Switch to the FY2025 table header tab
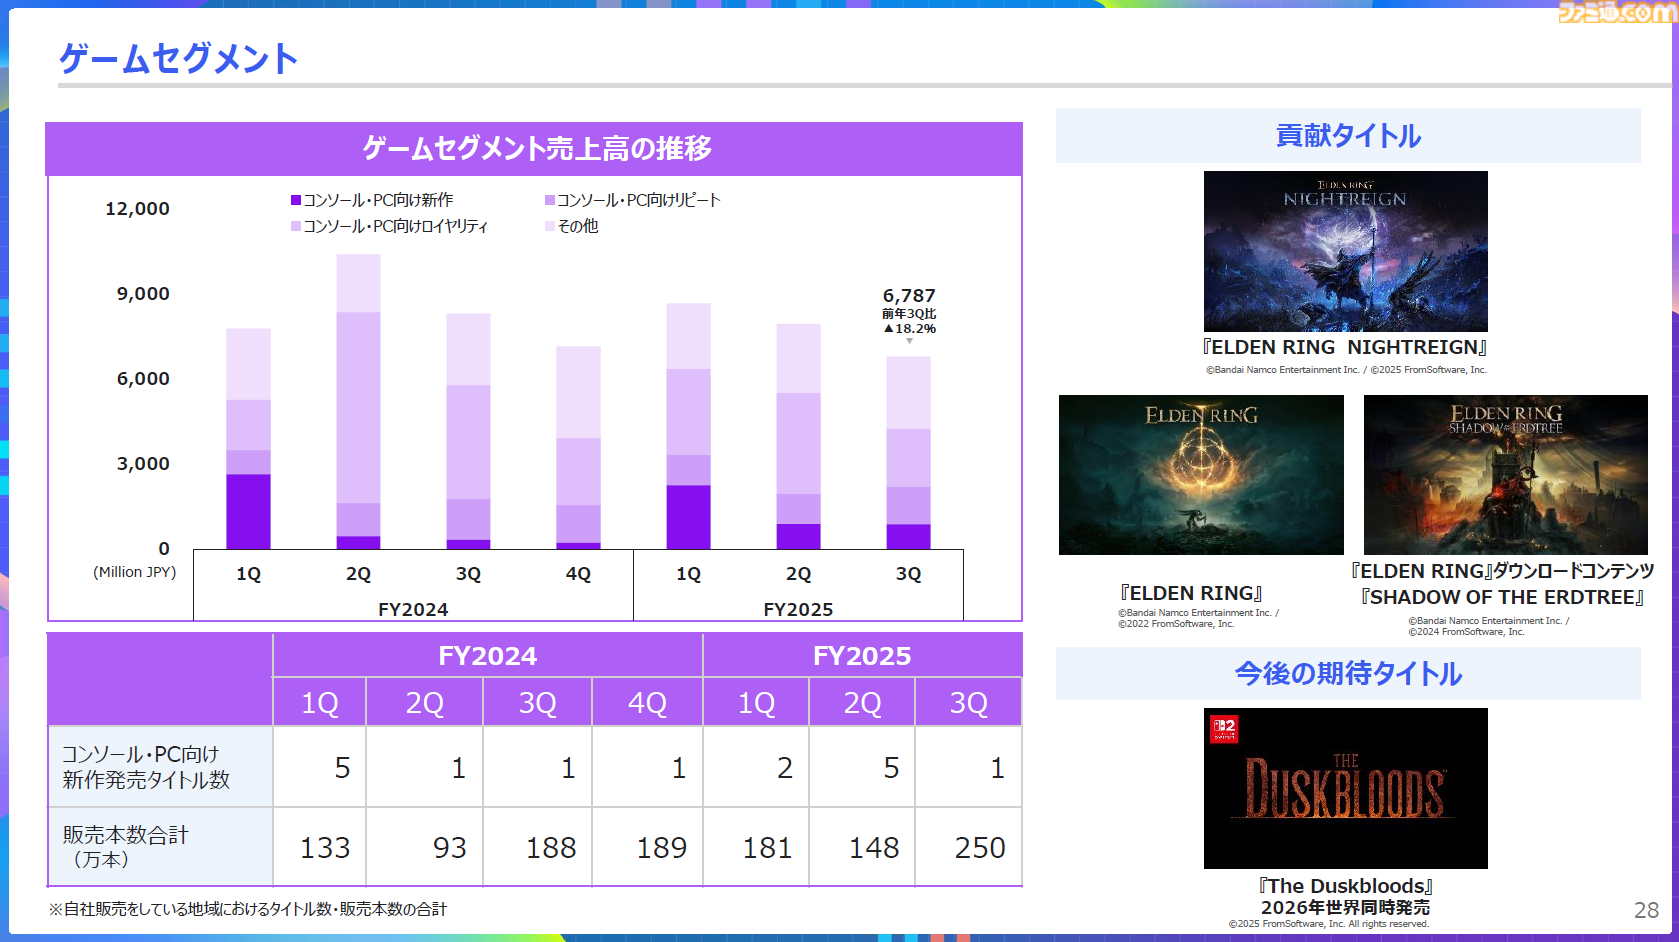The height and width of the screenshot is (942, 1679). 861,656
